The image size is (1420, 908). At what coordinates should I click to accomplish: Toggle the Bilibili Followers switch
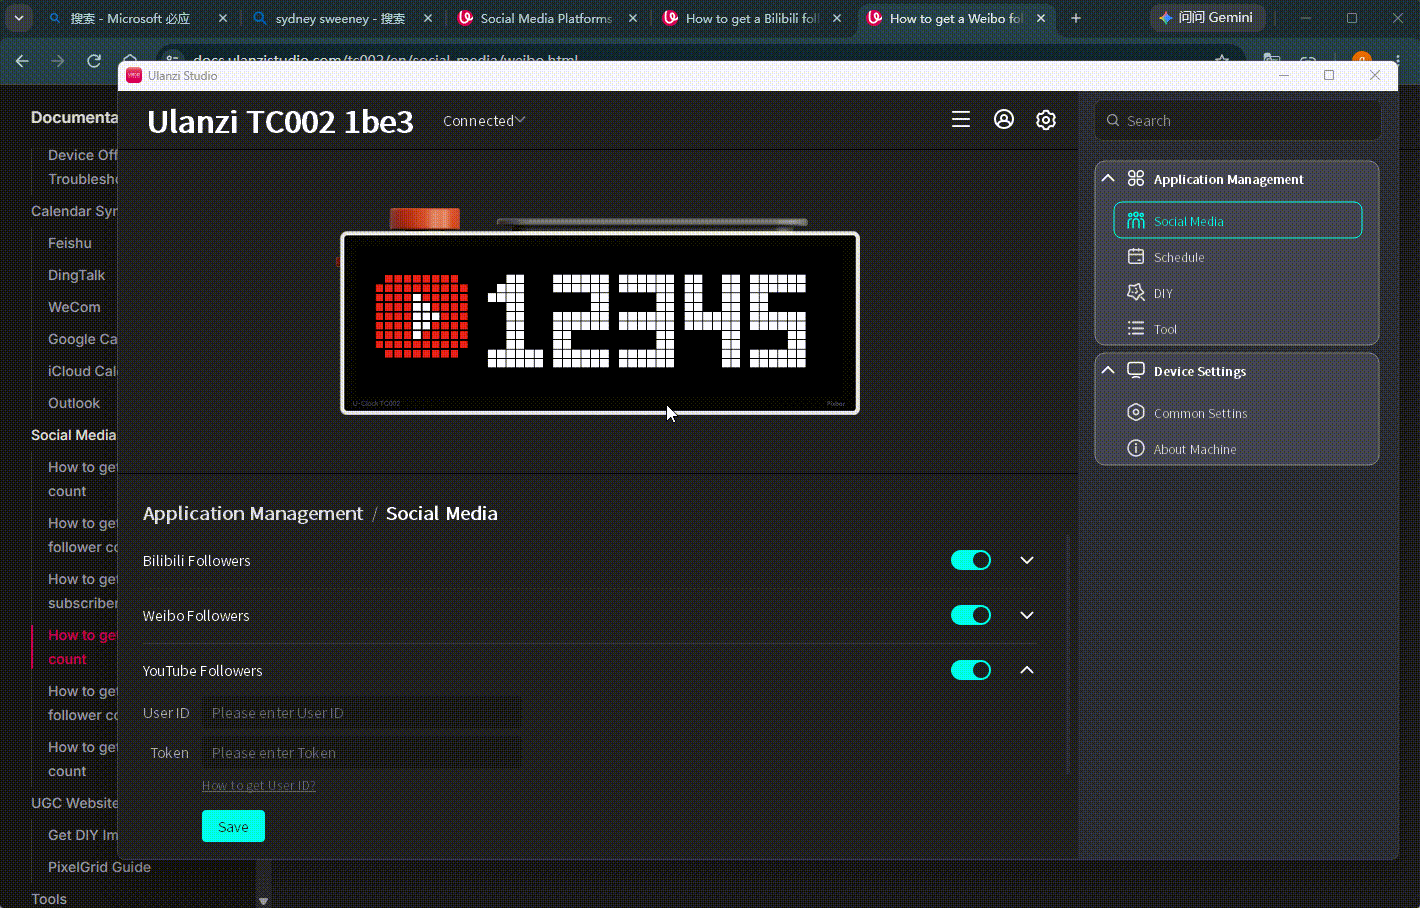coord(971,560)
